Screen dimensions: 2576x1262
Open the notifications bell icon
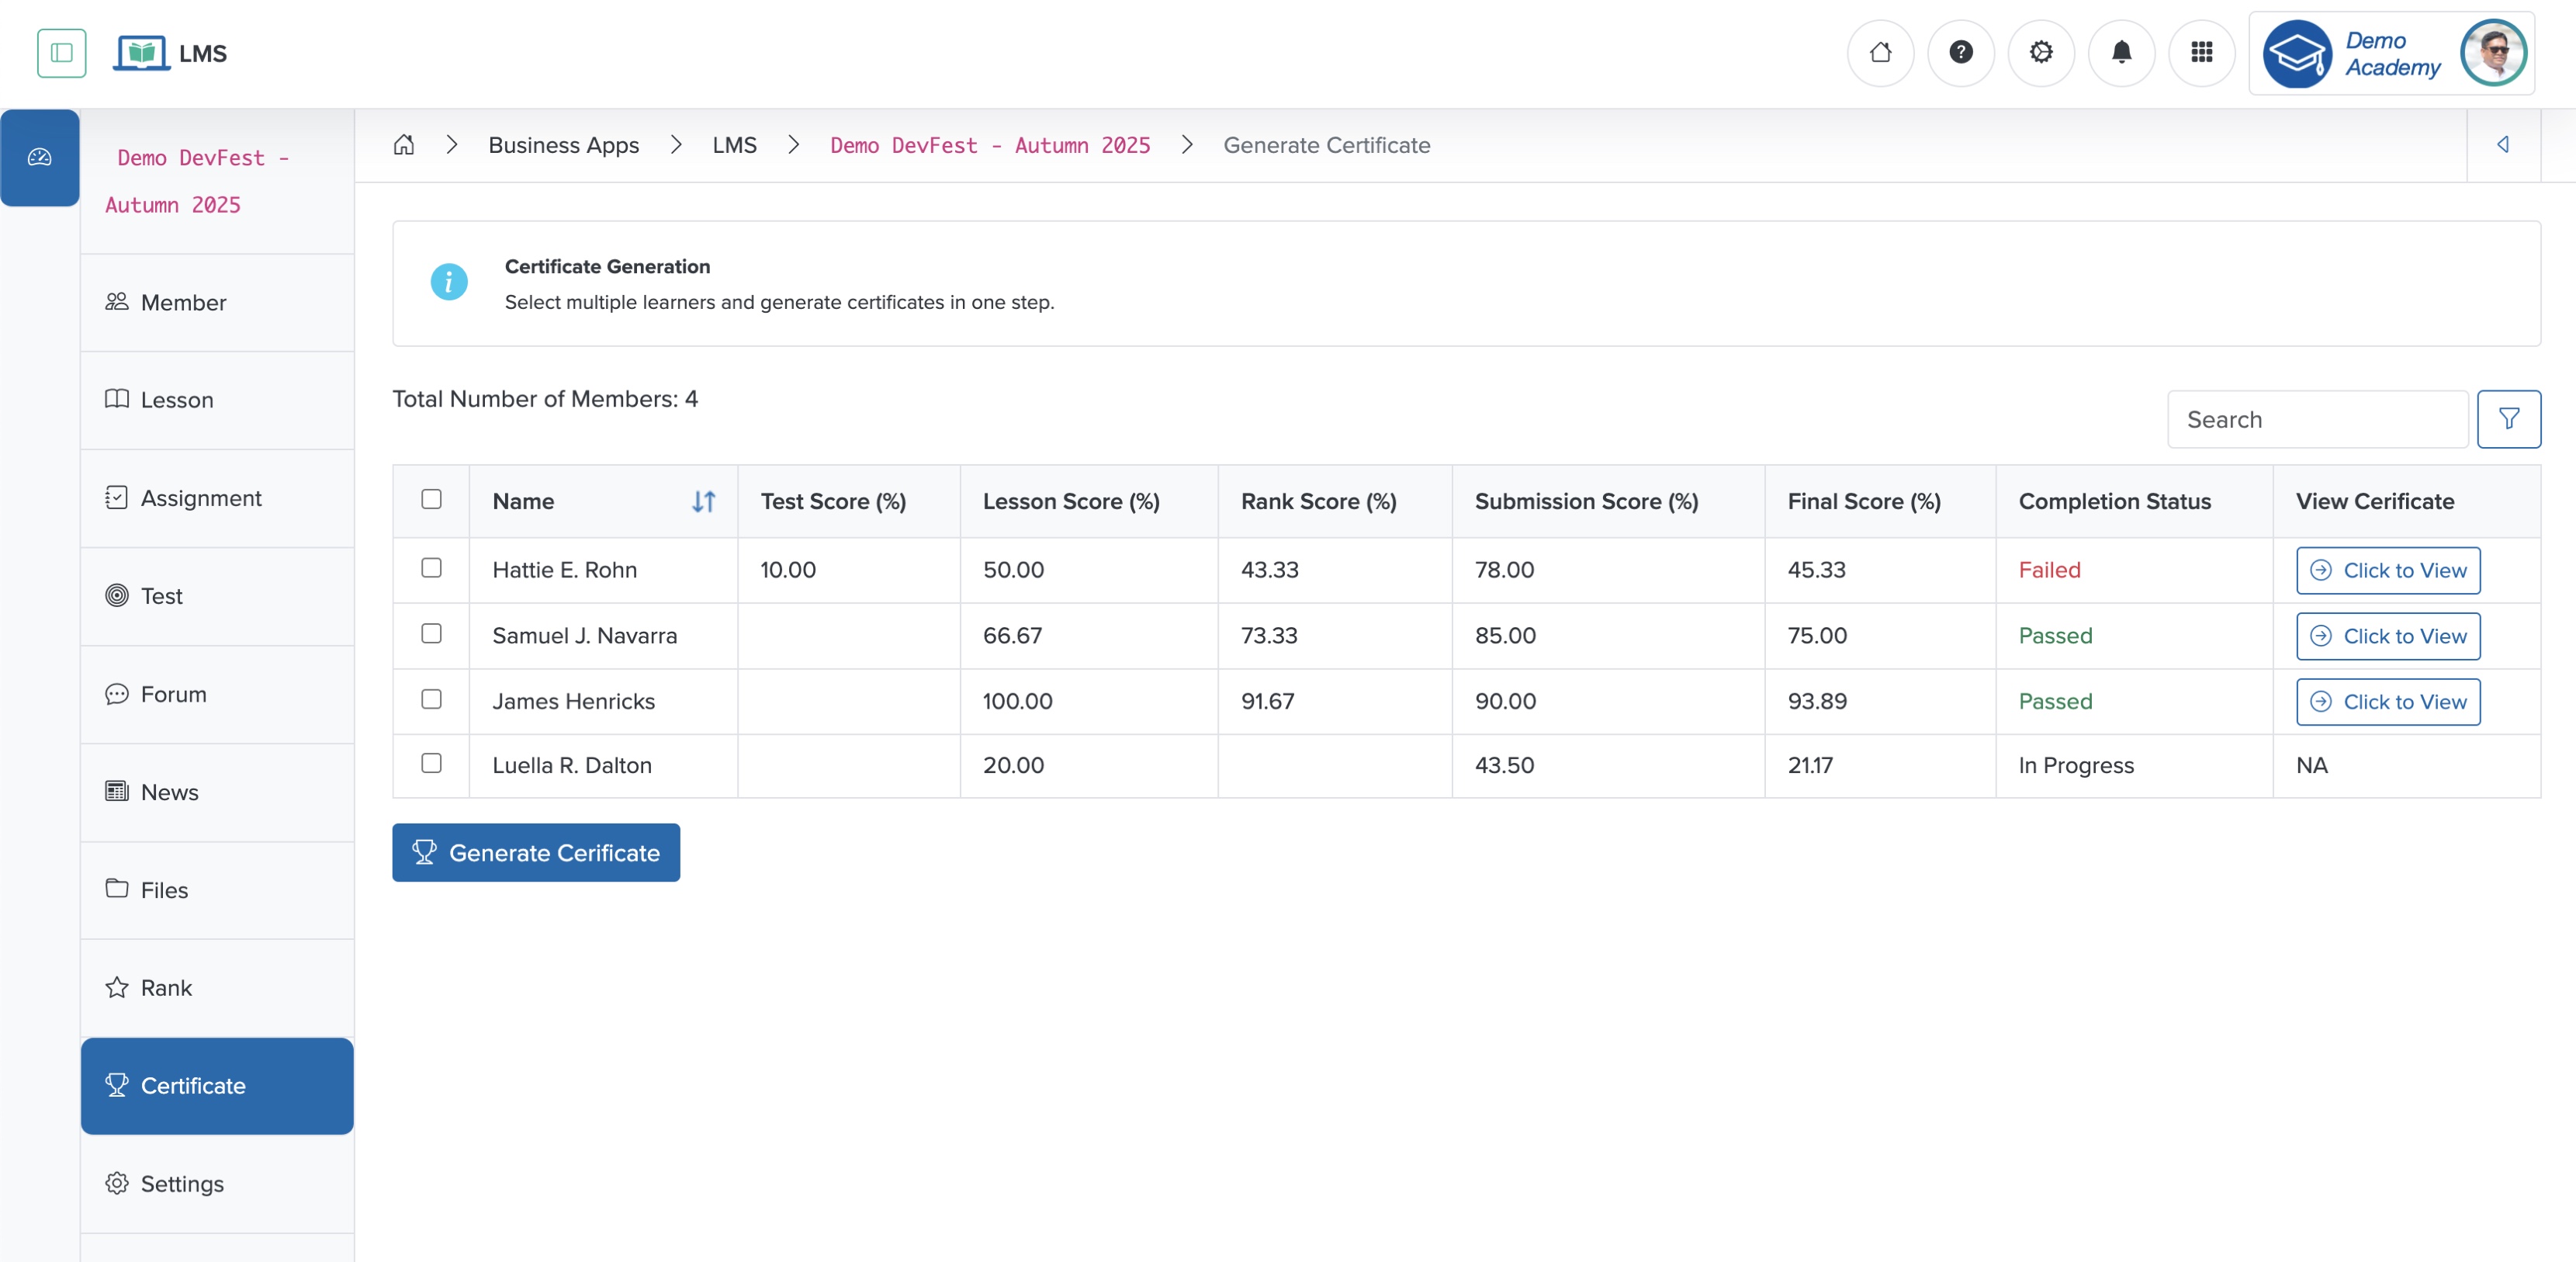(x=2121, y=53)
